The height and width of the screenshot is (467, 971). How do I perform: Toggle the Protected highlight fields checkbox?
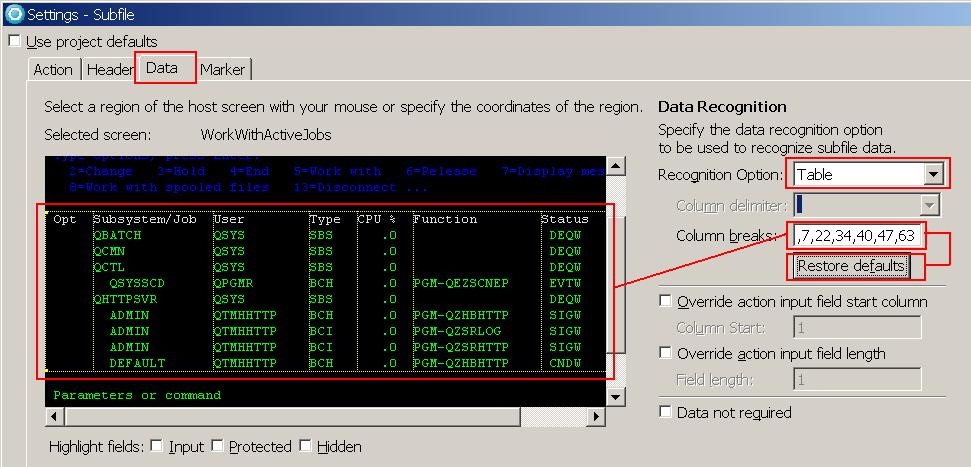click(217, 446)
